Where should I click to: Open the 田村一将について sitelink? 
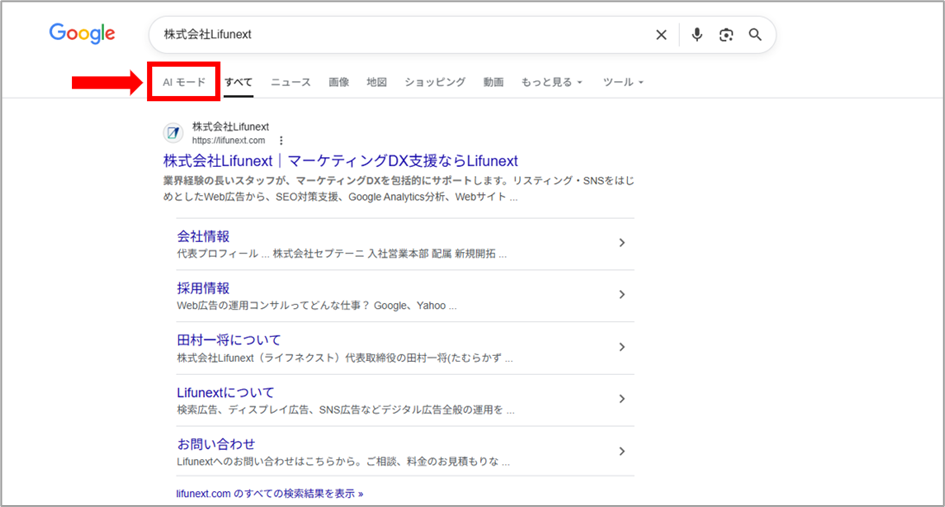click(x=229, y=340)
